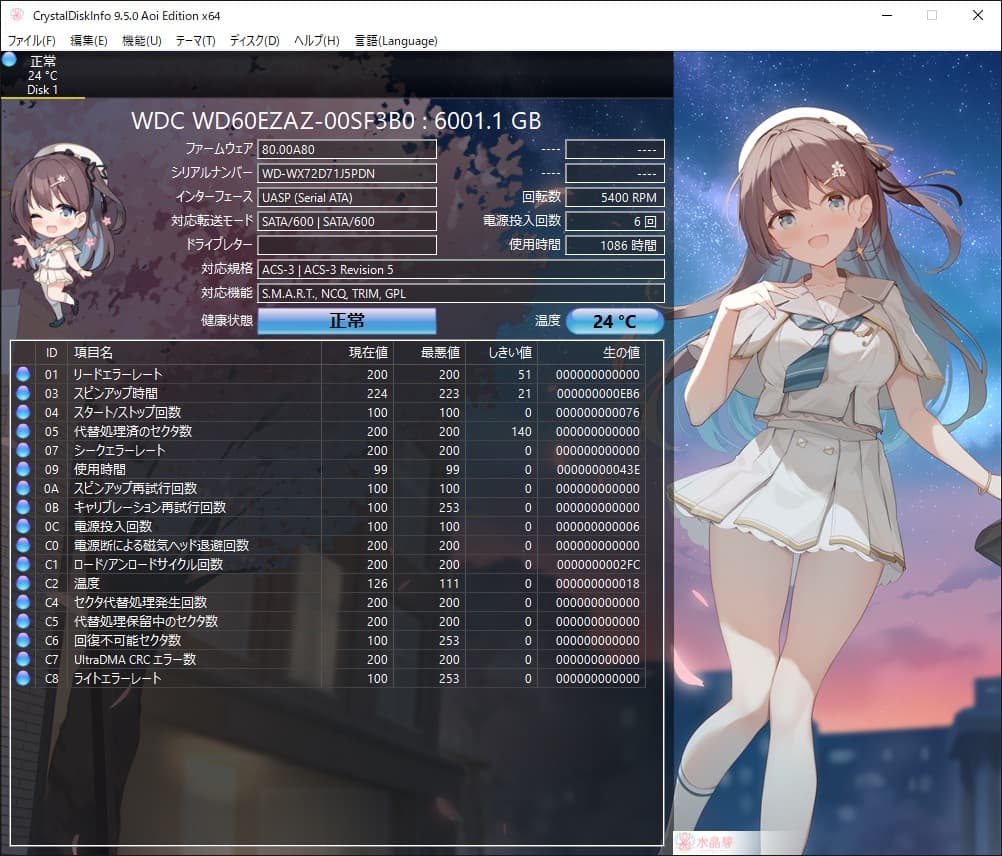Open the テーマ(T) menu
Image resolution: width=1002 pixels, height=856 pixels.
(196, 41)
